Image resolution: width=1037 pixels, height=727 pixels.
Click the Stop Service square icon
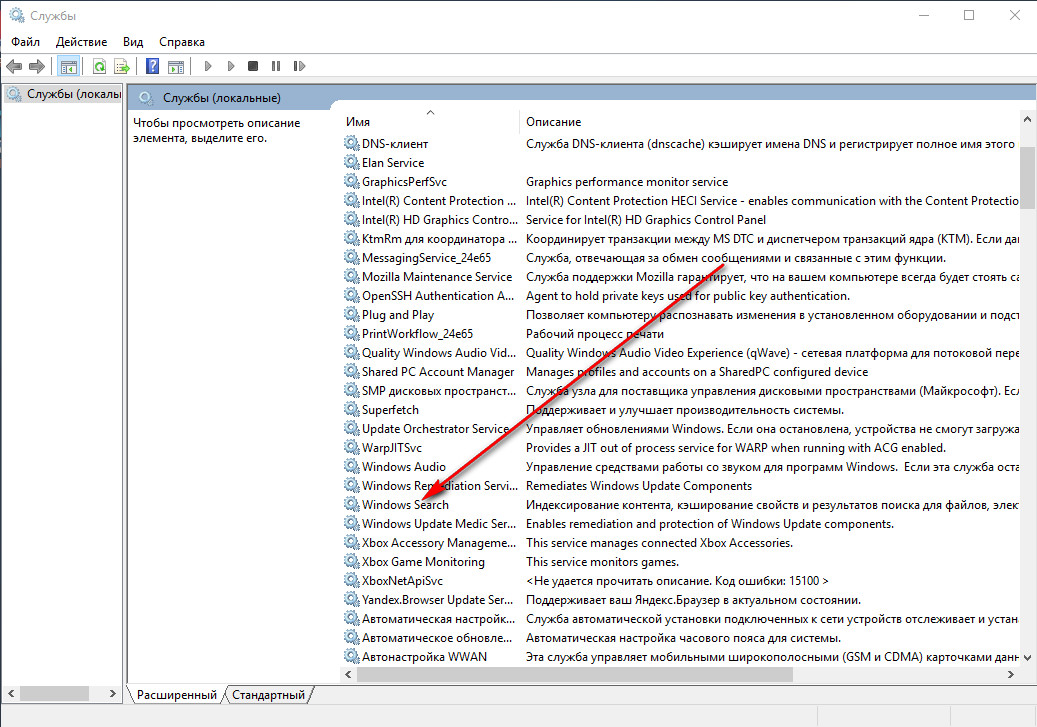click(253, 66)
